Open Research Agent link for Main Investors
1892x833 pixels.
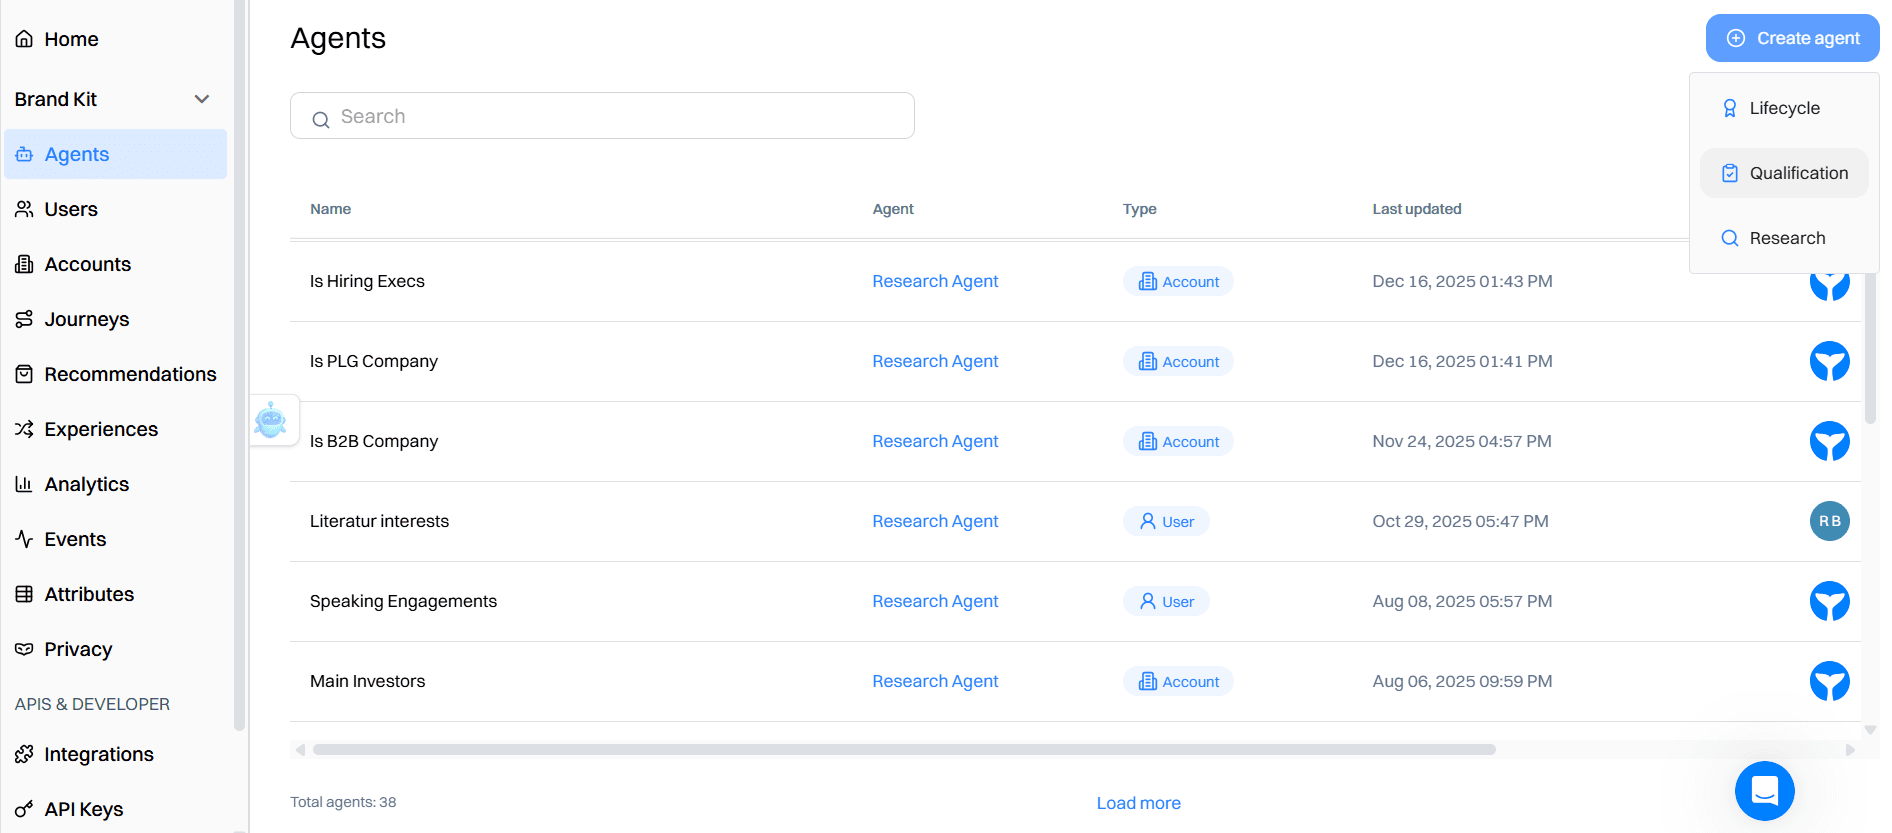point(935,681)
